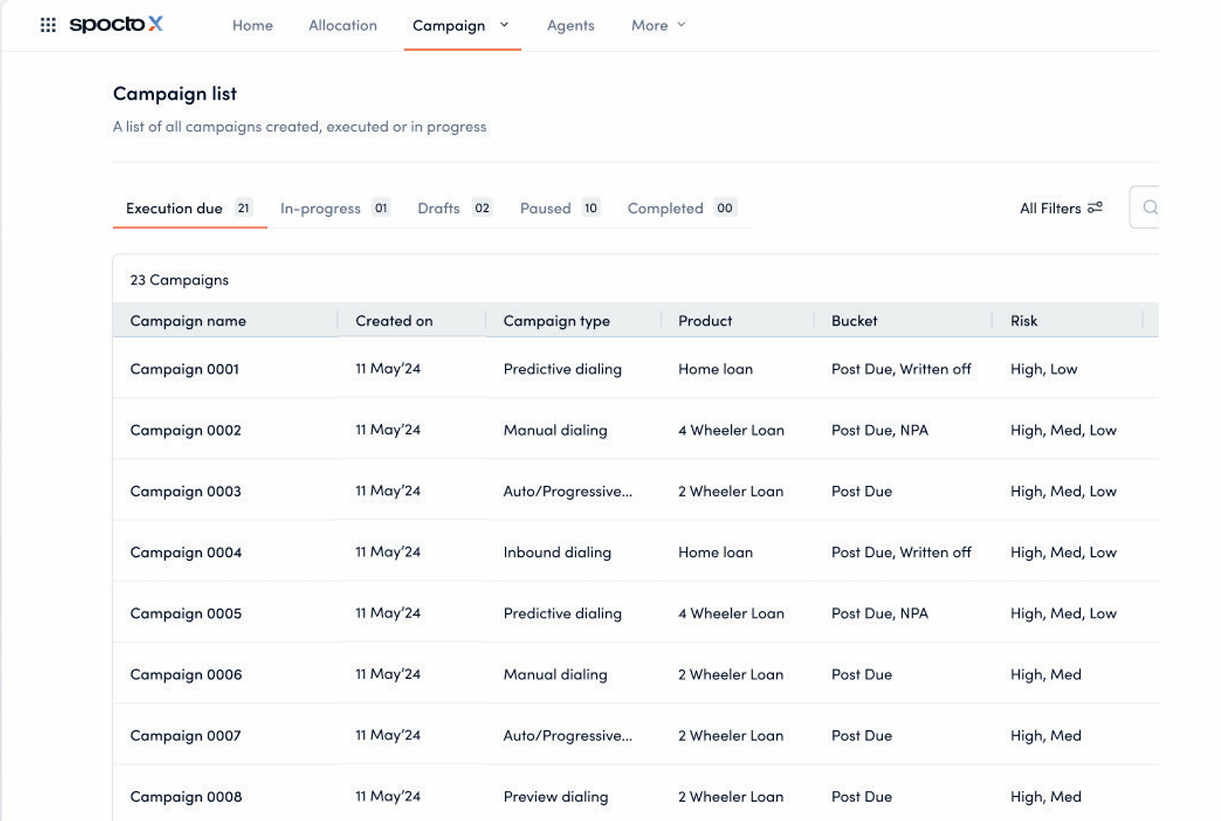
Task: Open Campaign 0008 row
Action: (x=636, y=794)
